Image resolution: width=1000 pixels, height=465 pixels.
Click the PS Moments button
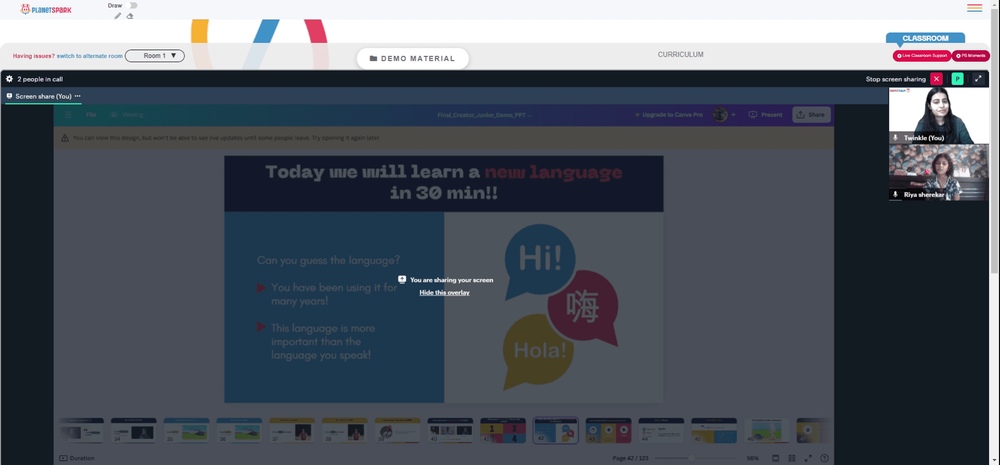pos(971,56)
